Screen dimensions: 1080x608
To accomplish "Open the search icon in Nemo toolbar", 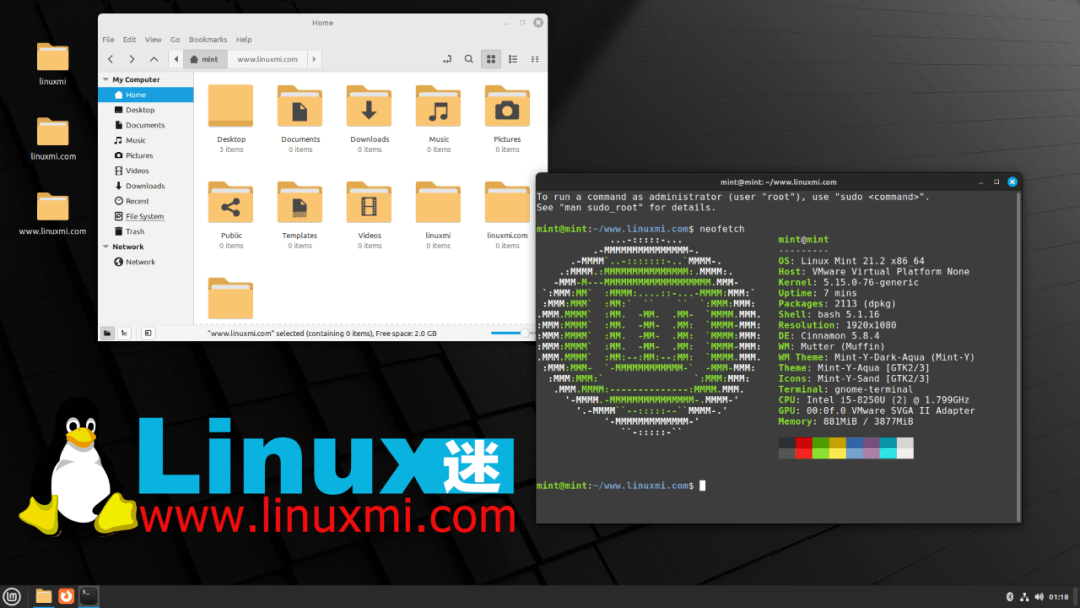I will (469, 59).
